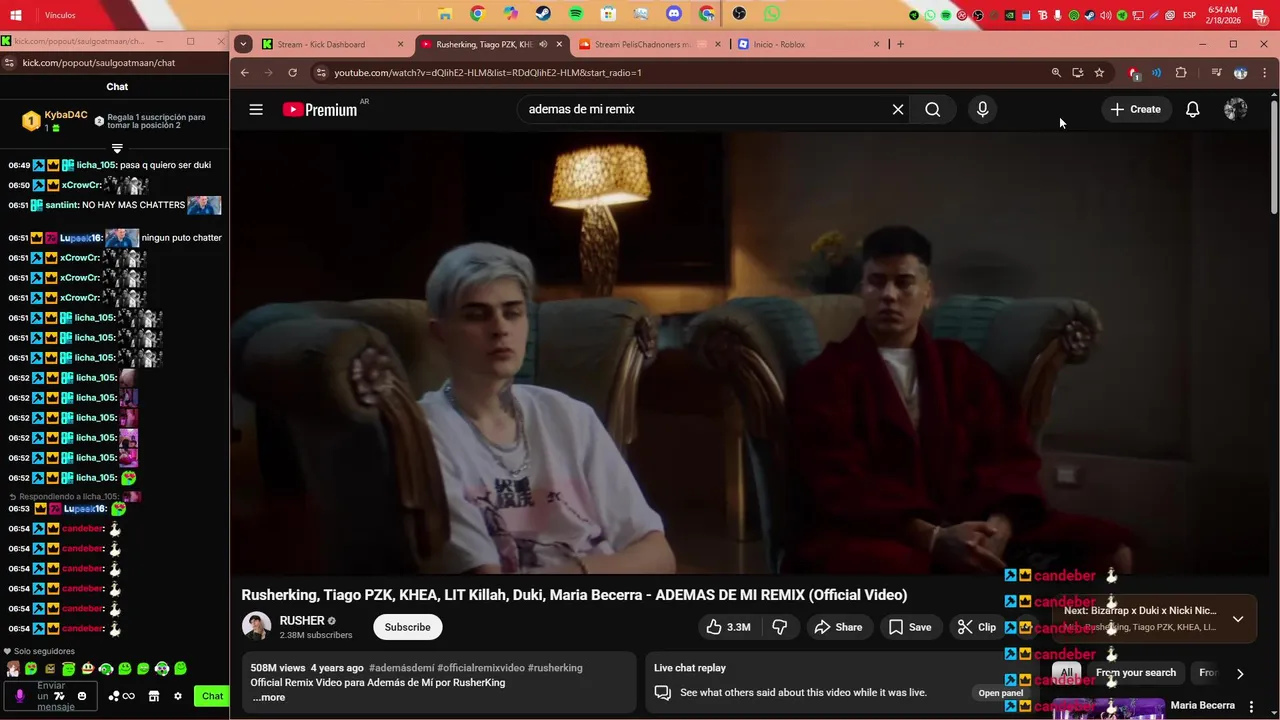Toggle the purple microphone in Kick chat
Viewport: 1280px width, 720px height.
click(20, 696)
